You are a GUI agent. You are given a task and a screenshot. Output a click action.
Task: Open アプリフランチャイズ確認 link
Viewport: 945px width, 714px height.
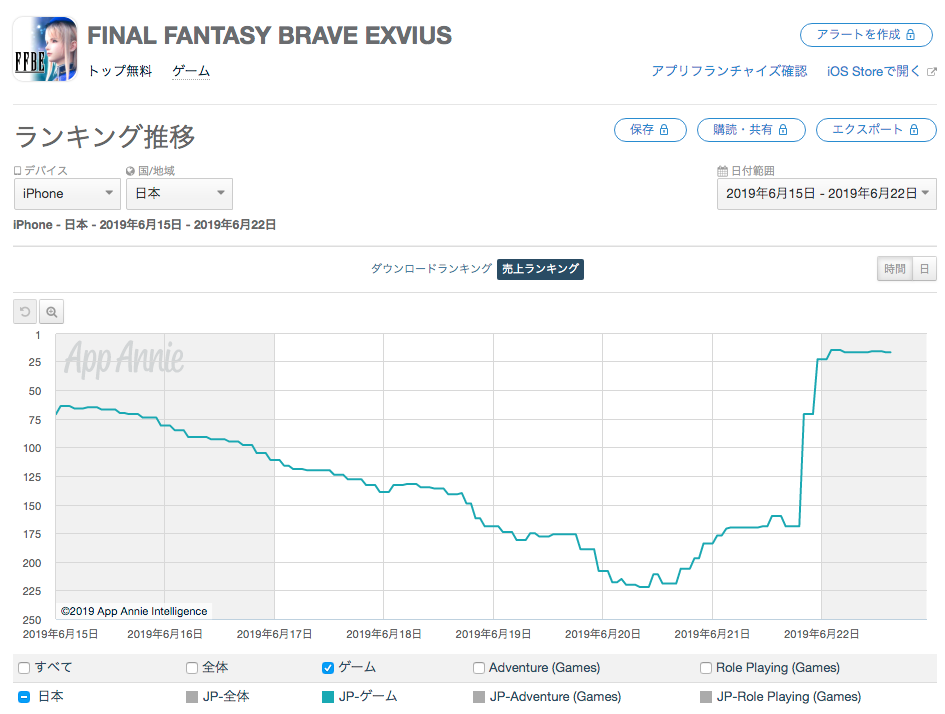point(728,72)
